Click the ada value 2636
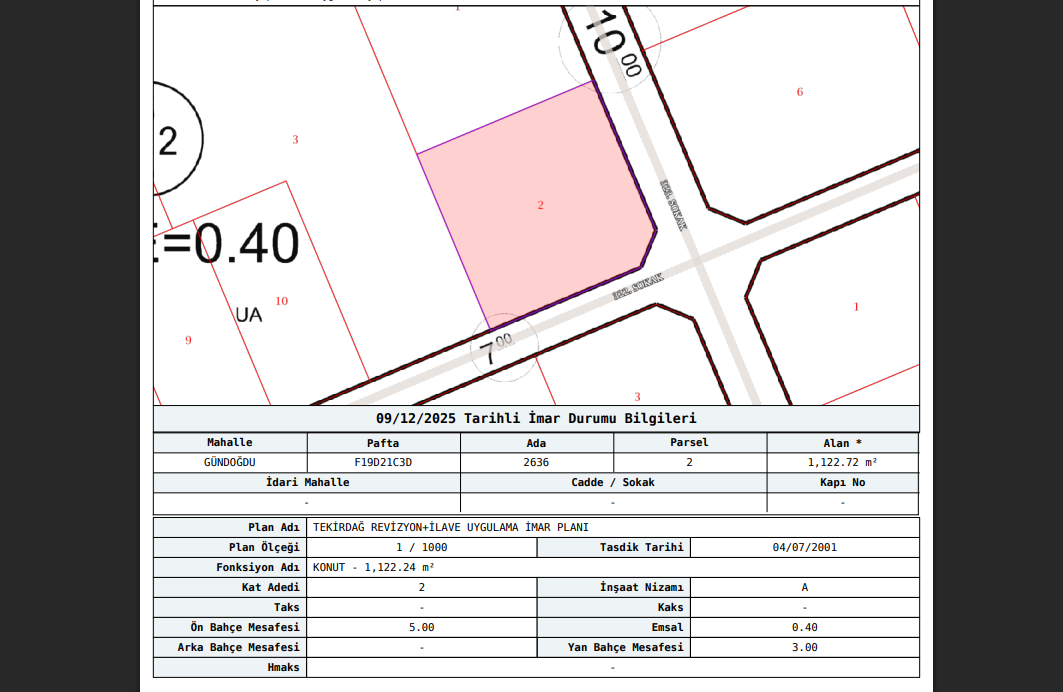 click(536, 463)
